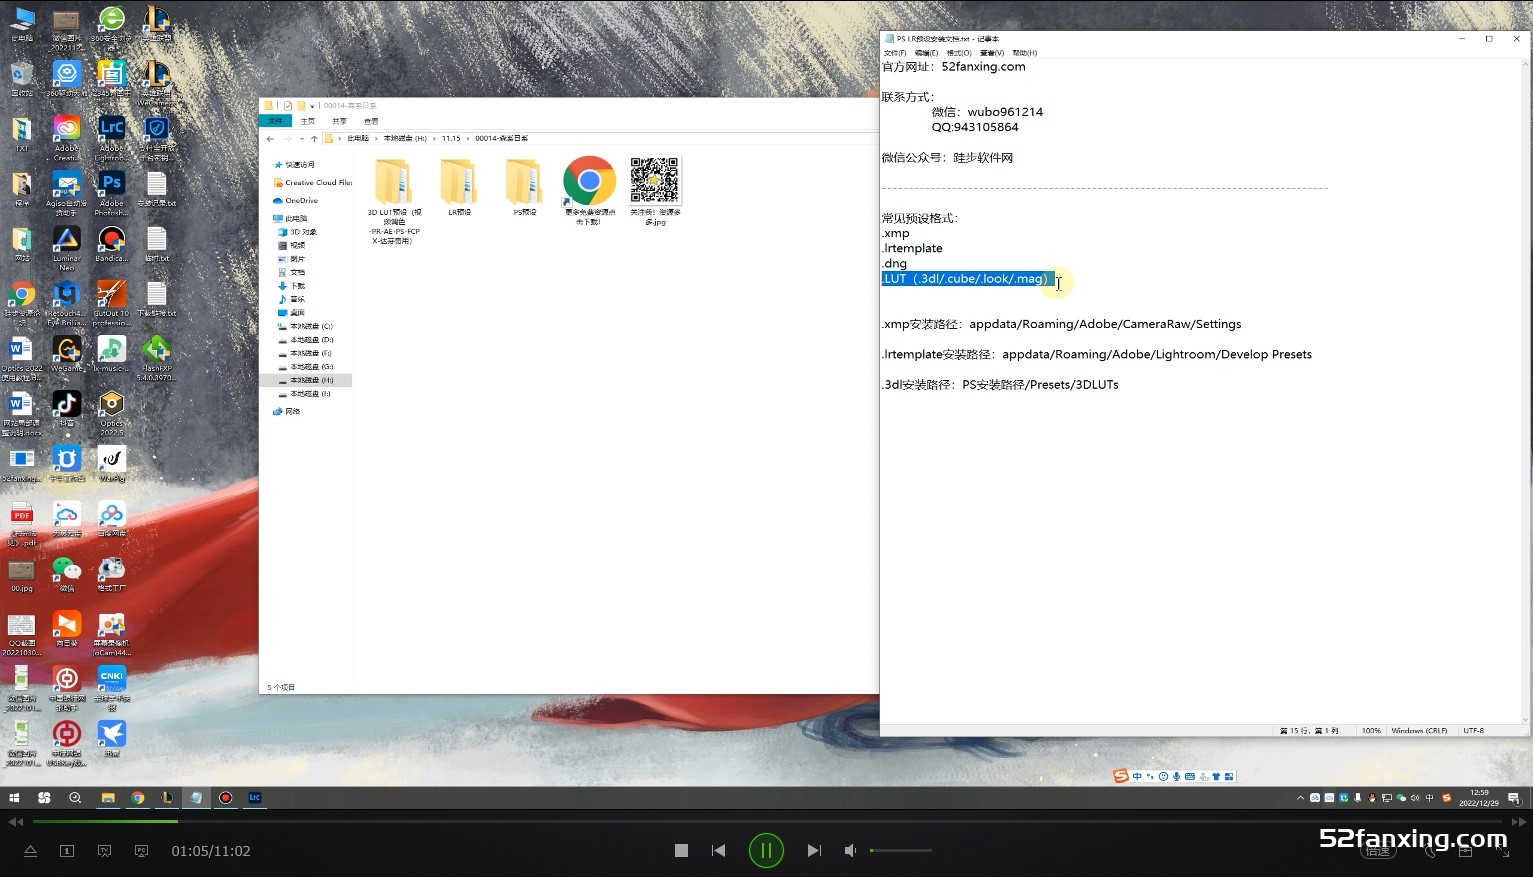
Task: Select 网络 in Explorer navigation pane
Action: pyautogui.click(x=287, y=412)
